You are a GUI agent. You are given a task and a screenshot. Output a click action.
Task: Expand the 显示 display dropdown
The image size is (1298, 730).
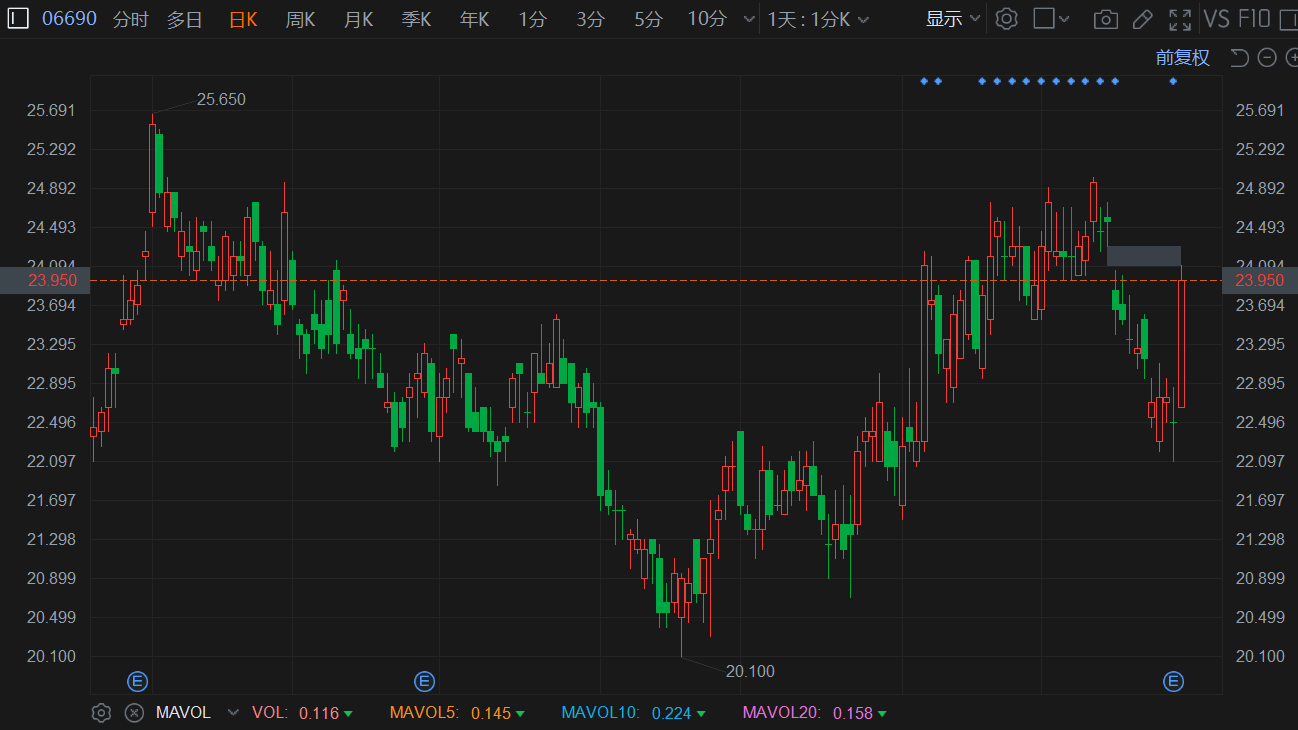[x=953, y=19]
